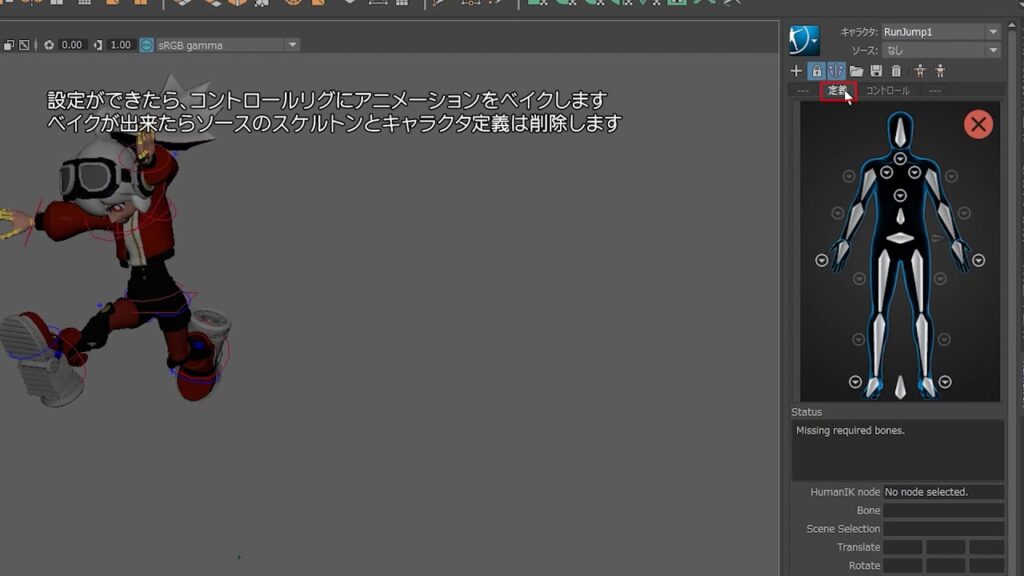This screenshot has width=1024, height=576.
Task: Switch to the 定義 tab
Action: point(837,91)
